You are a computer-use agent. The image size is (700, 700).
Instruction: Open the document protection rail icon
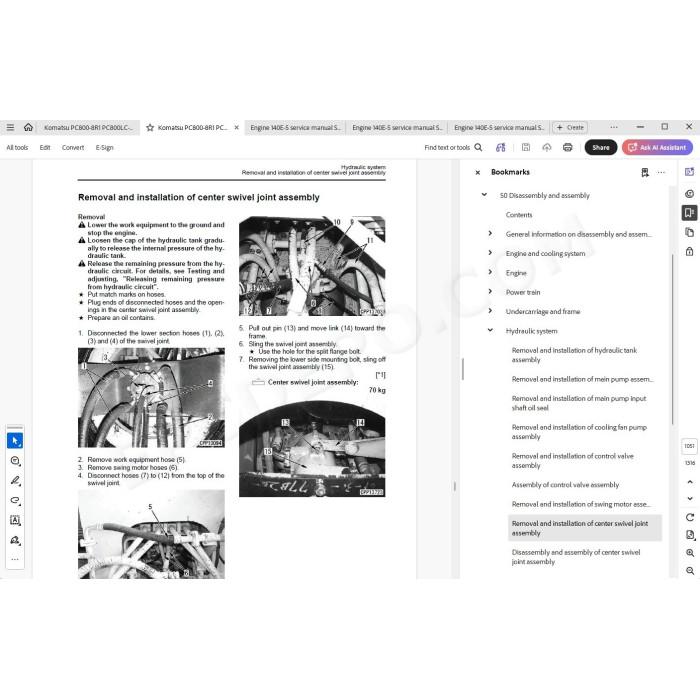click(x=690, y=251)
